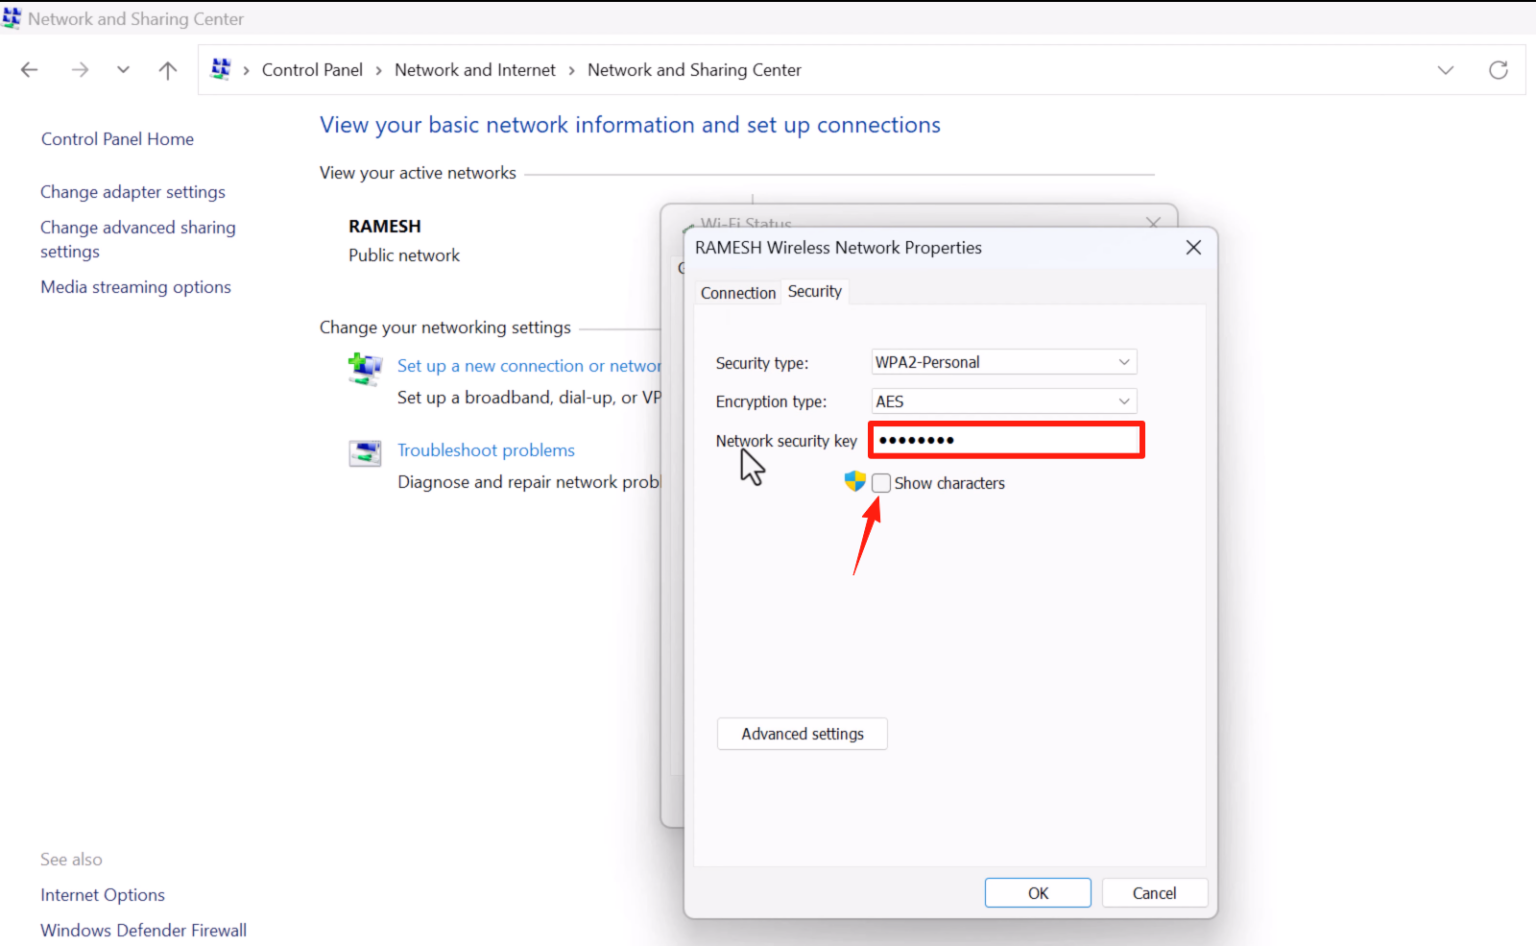Open Windows Defender Firewall from See also
The image size is (1536, 946).
143,930
